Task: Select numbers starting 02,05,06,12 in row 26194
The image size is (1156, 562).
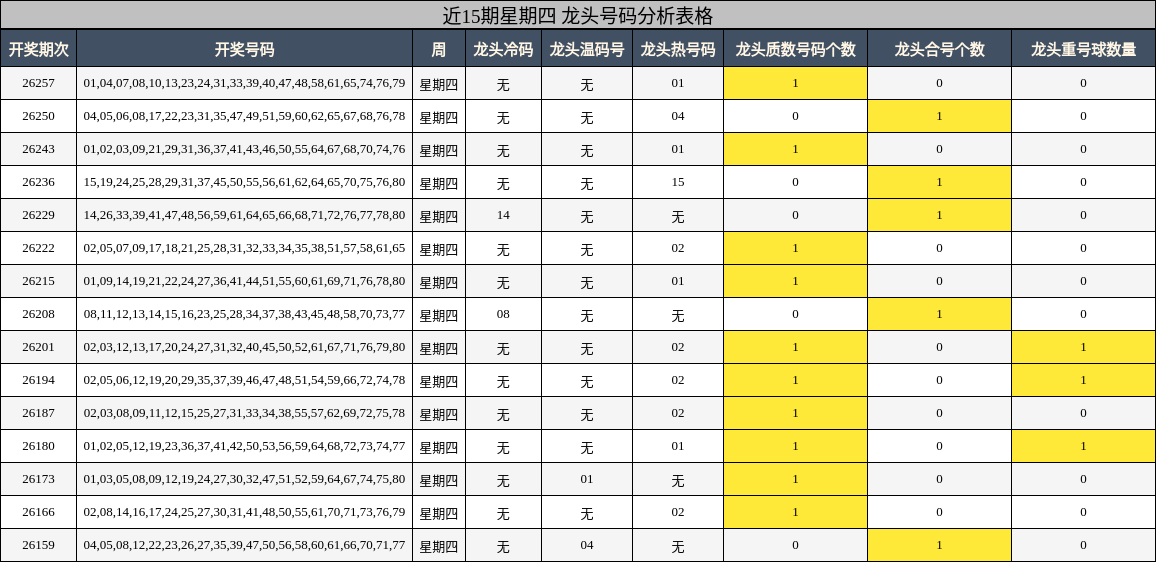Action: pyautogui.click(x=244, y=381)
